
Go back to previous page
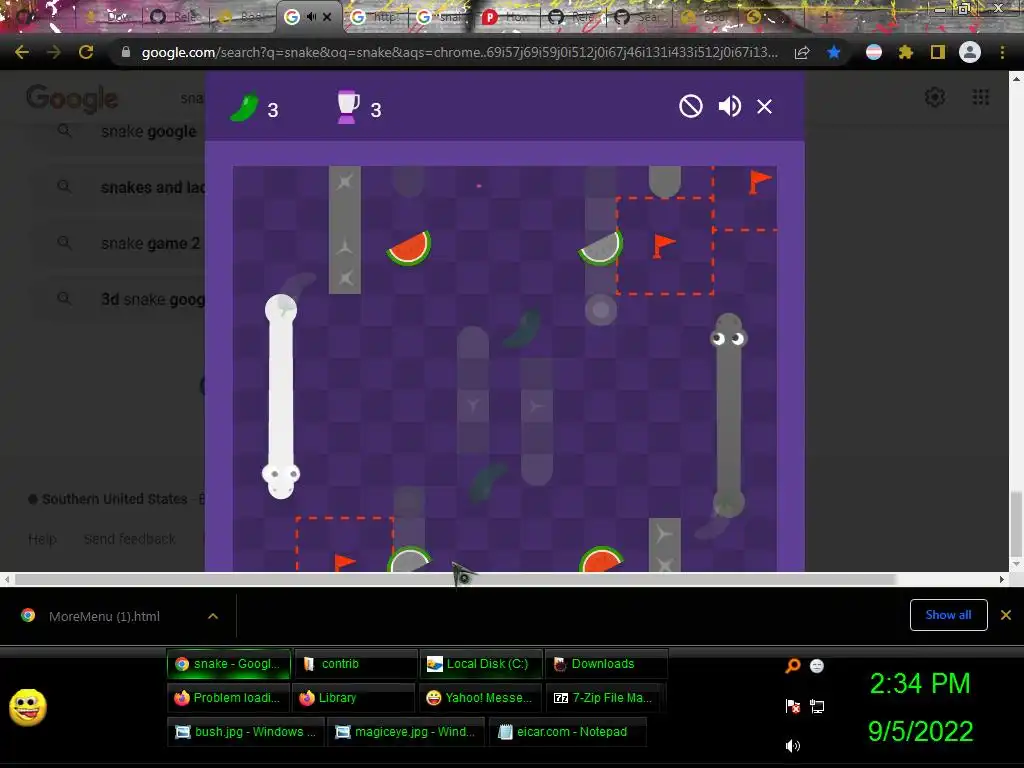coord(22,52)
